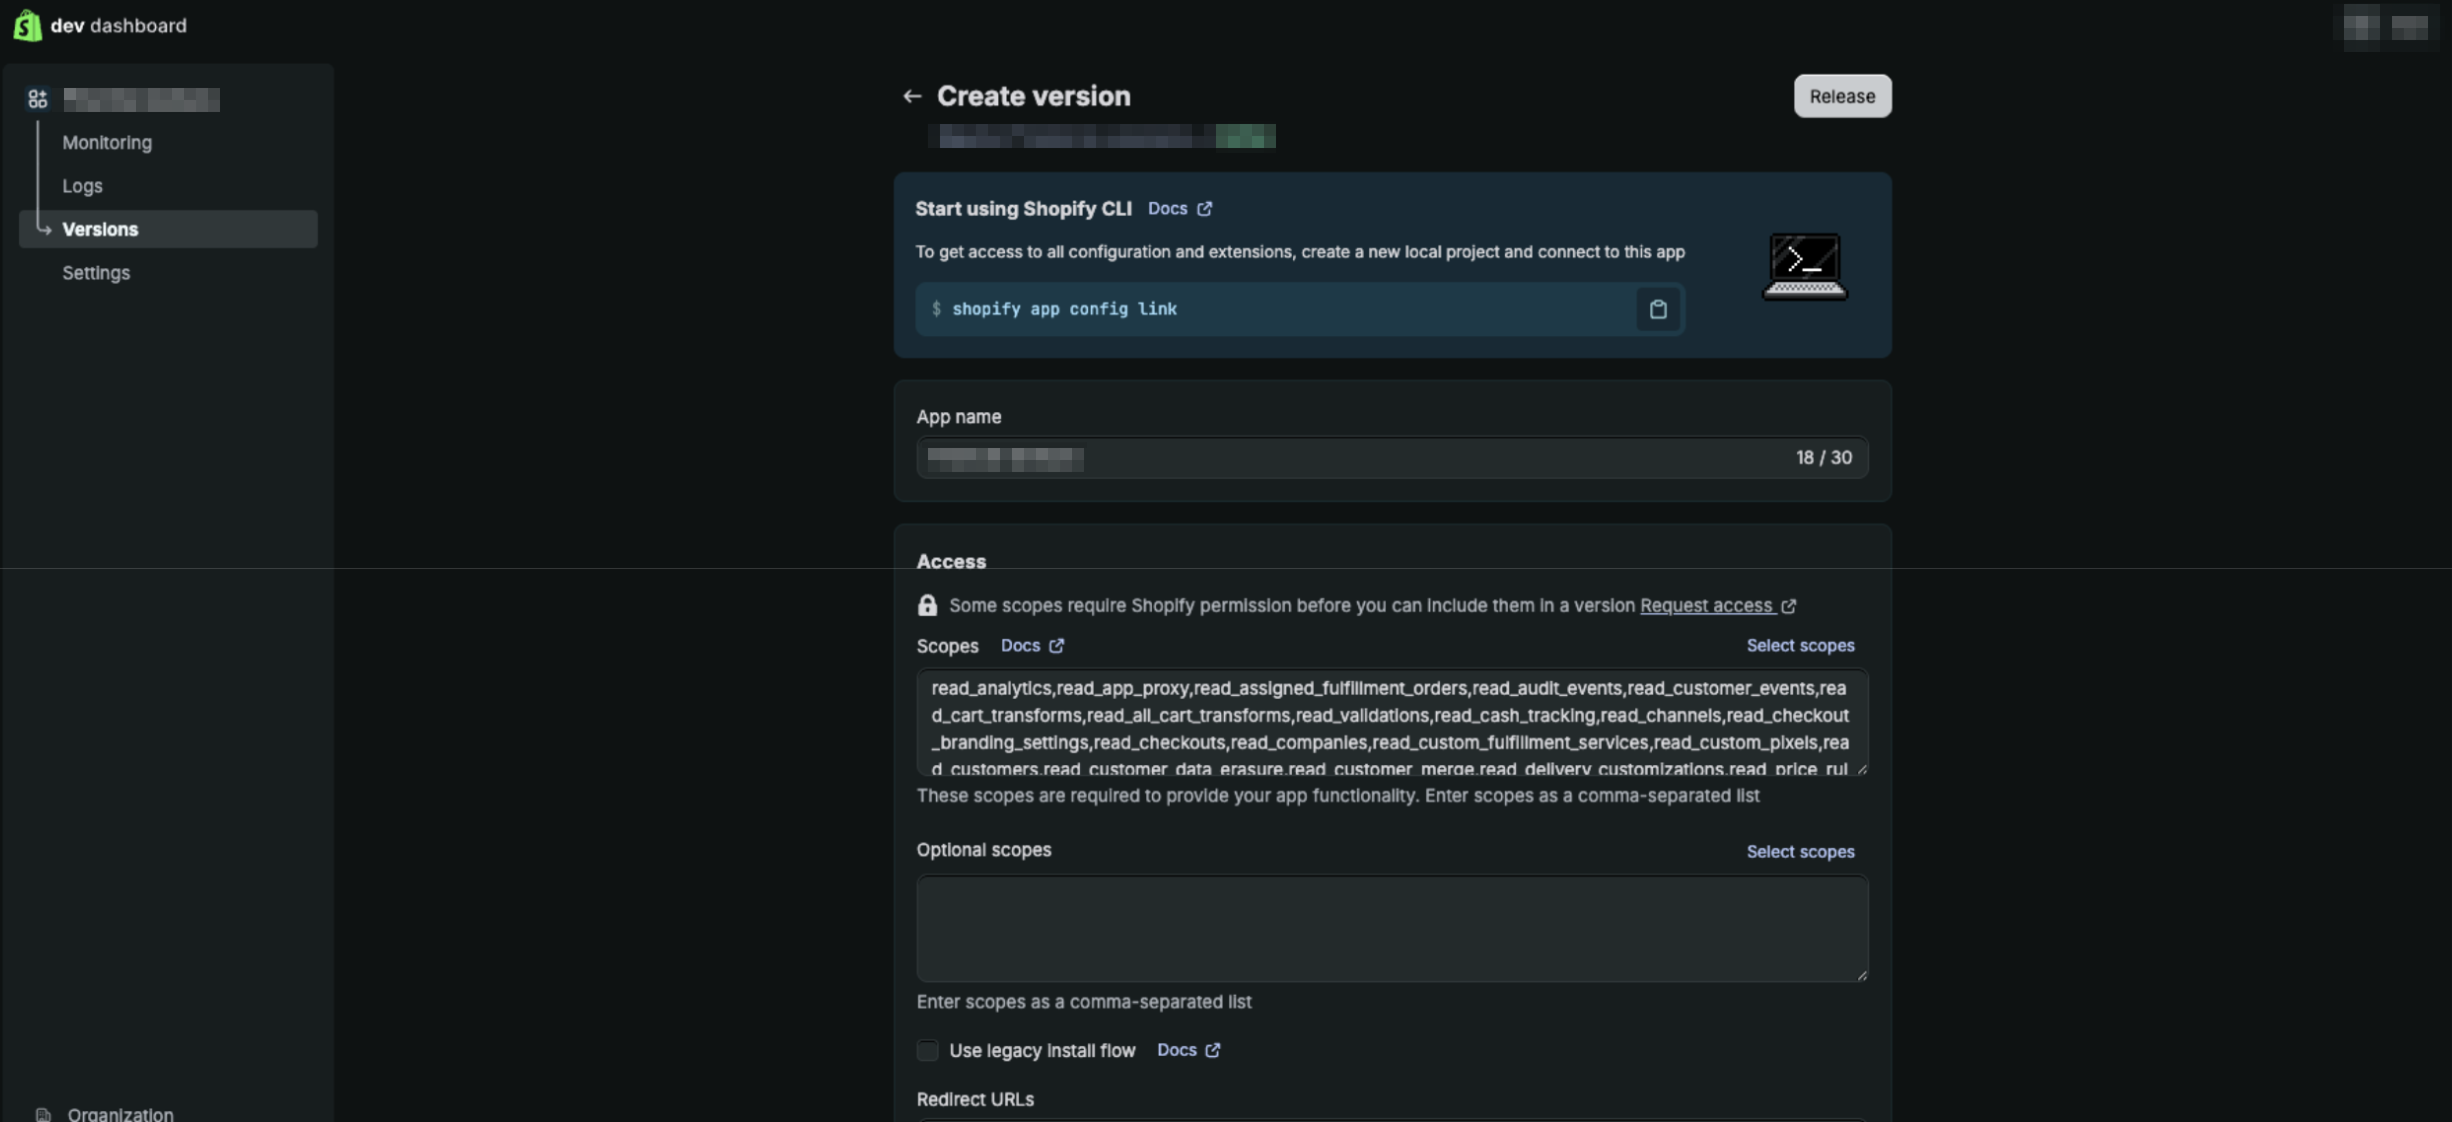This screenshot has height=1122, width=2452.
Task: Click Select scopes for Optional scopes
Action: point(1800,852)
